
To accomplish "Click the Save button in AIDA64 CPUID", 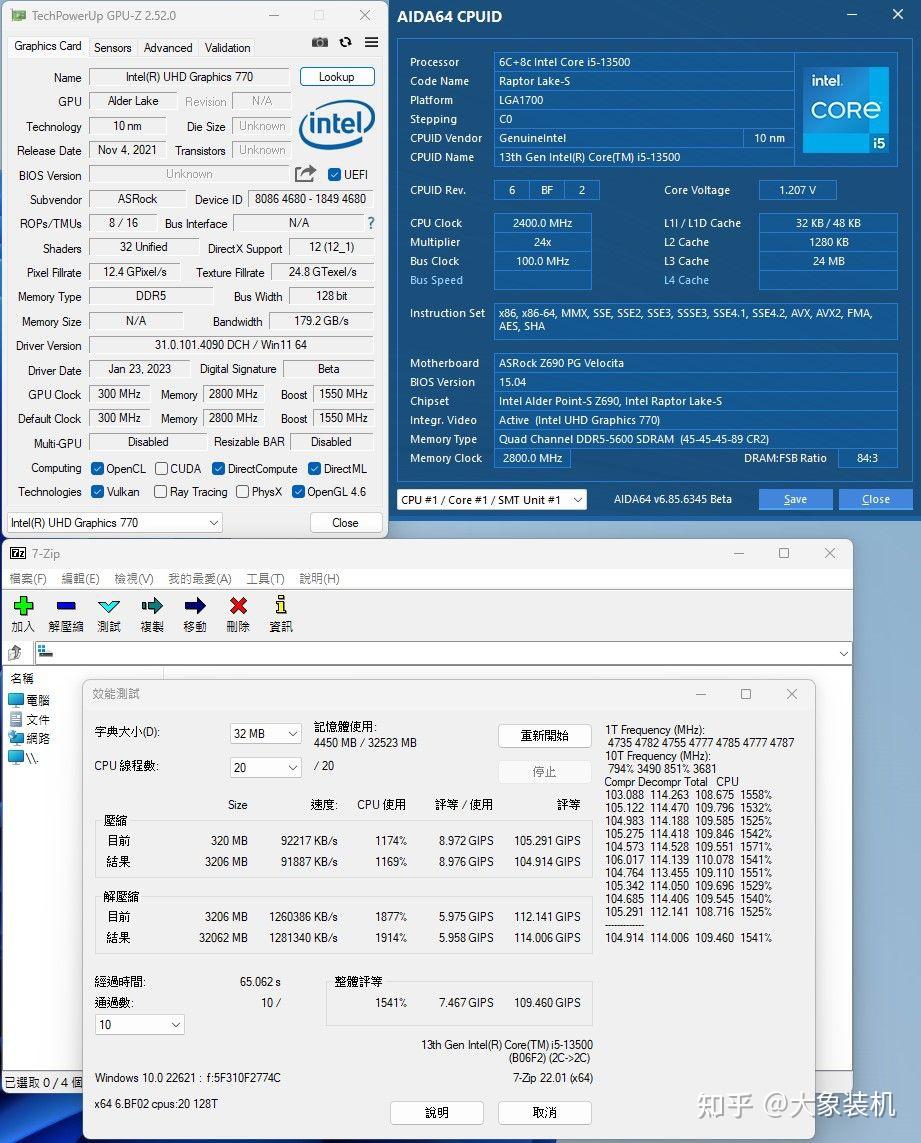I will point(795,499).
